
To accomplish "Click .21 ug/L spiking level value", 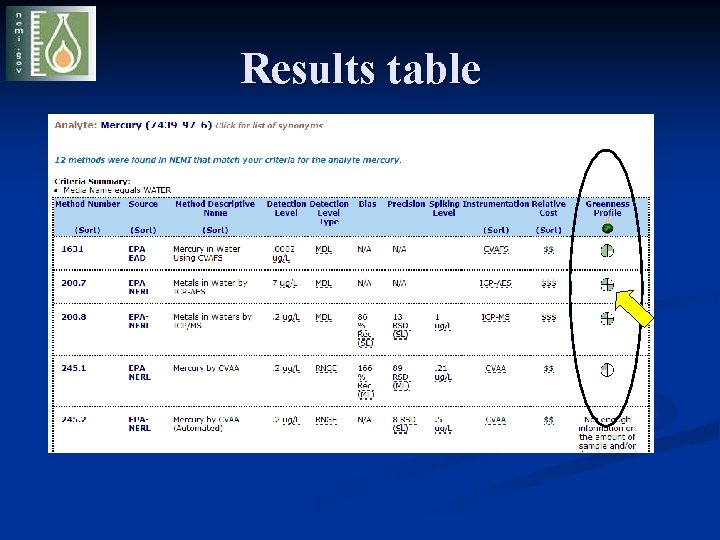I will (x=443, y=373).
